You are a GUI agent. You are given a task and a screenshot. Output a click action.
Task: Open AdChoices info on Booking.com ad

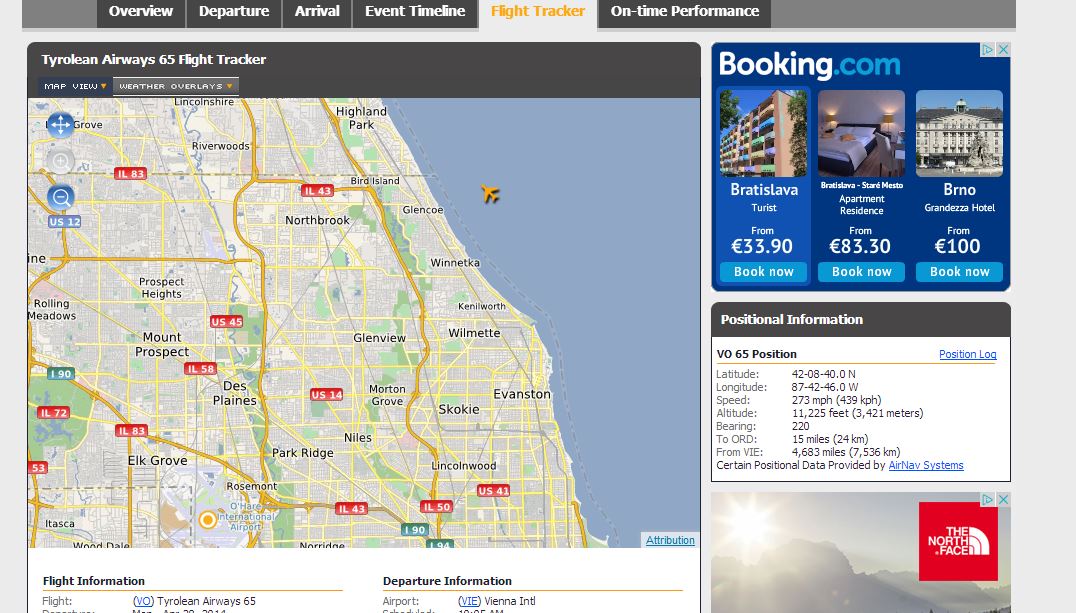coord(988,49)
